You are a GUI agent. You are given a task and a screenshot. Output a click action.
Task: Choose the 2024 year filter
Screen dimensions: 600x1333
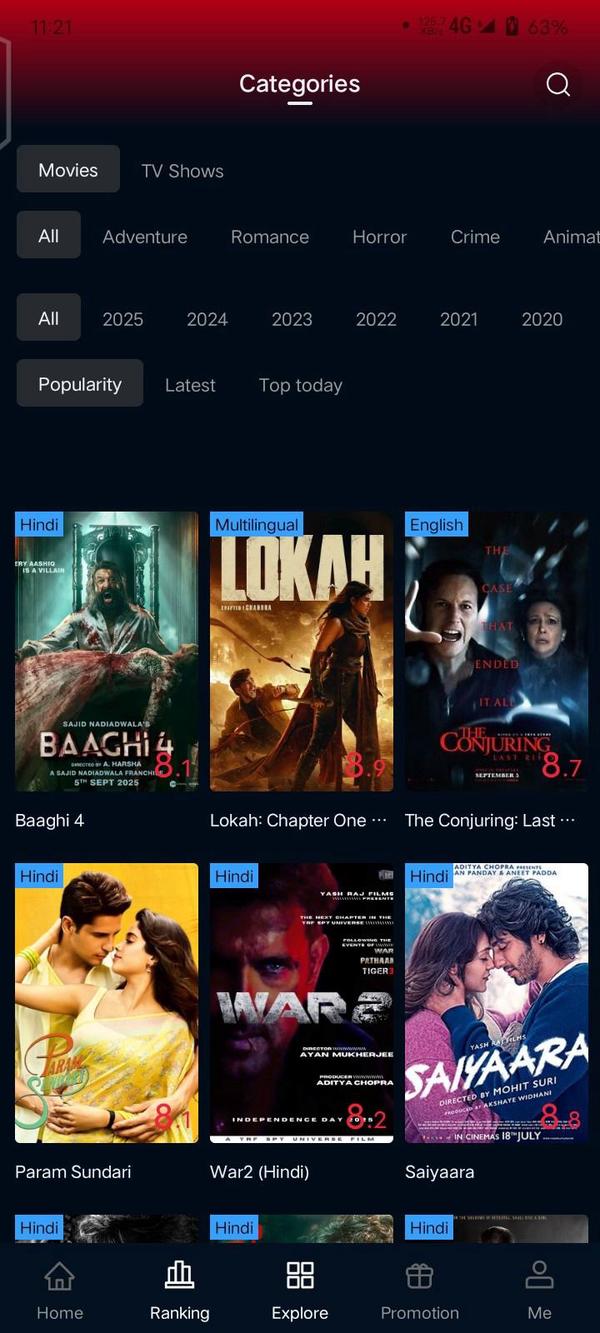pyautogui.click(x=207, y=319)
